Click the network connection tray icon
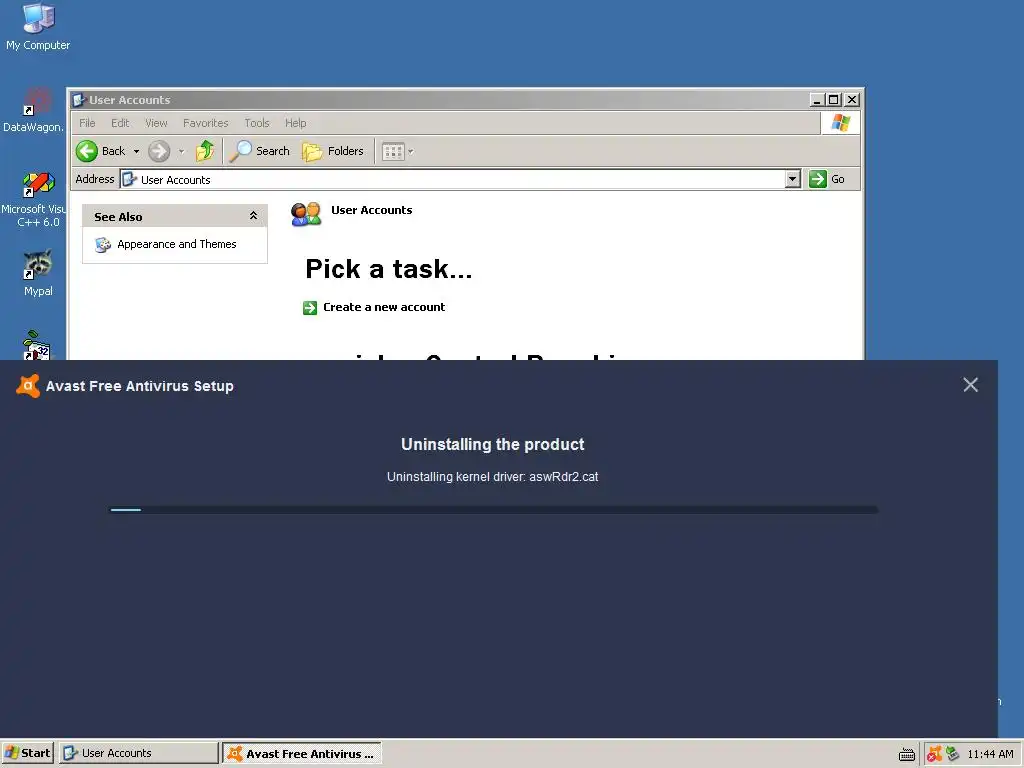1024x768 pixels. [x=953, y=754]
